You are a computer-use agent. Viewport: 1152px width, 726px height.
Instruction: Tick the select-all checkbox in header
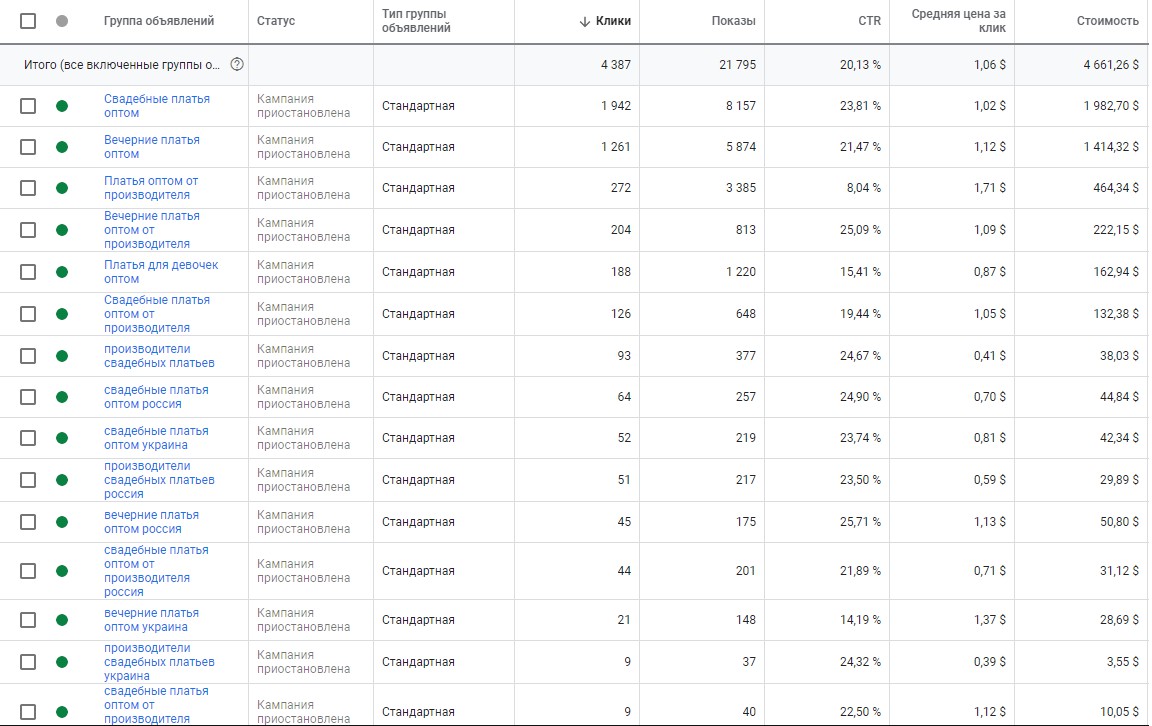coord(28,21)
